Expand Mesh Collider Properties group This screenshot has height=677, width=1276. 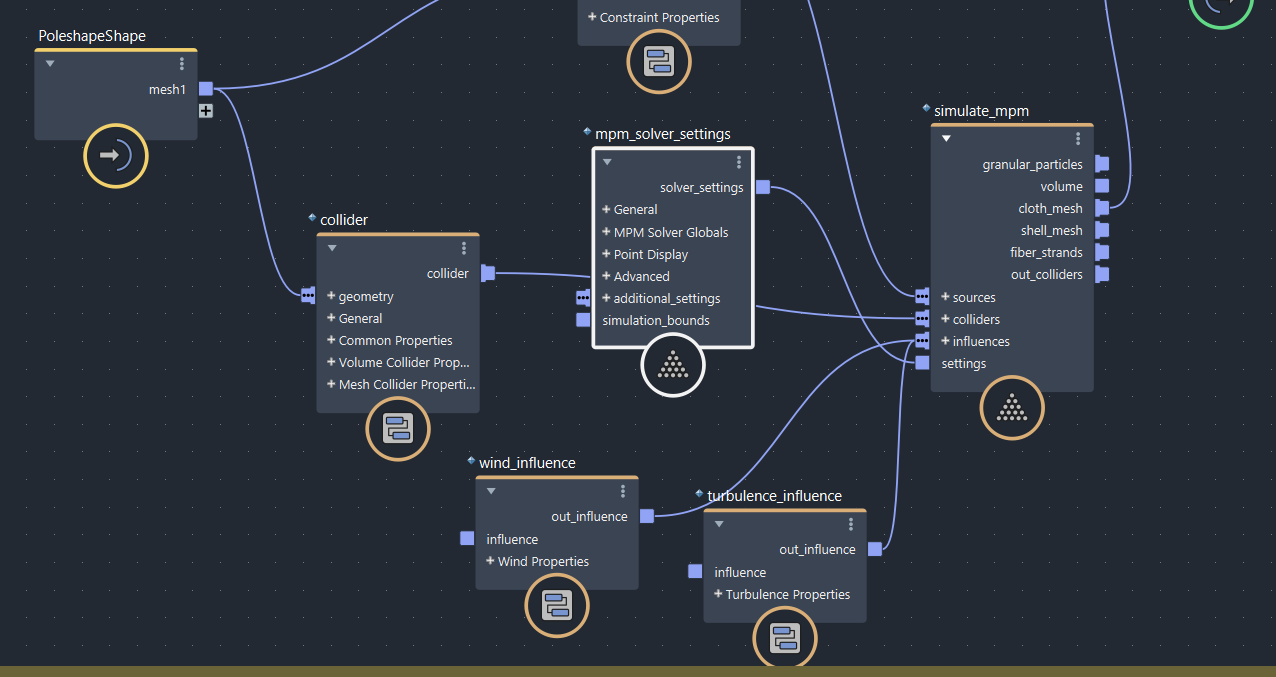pos(332,384)
